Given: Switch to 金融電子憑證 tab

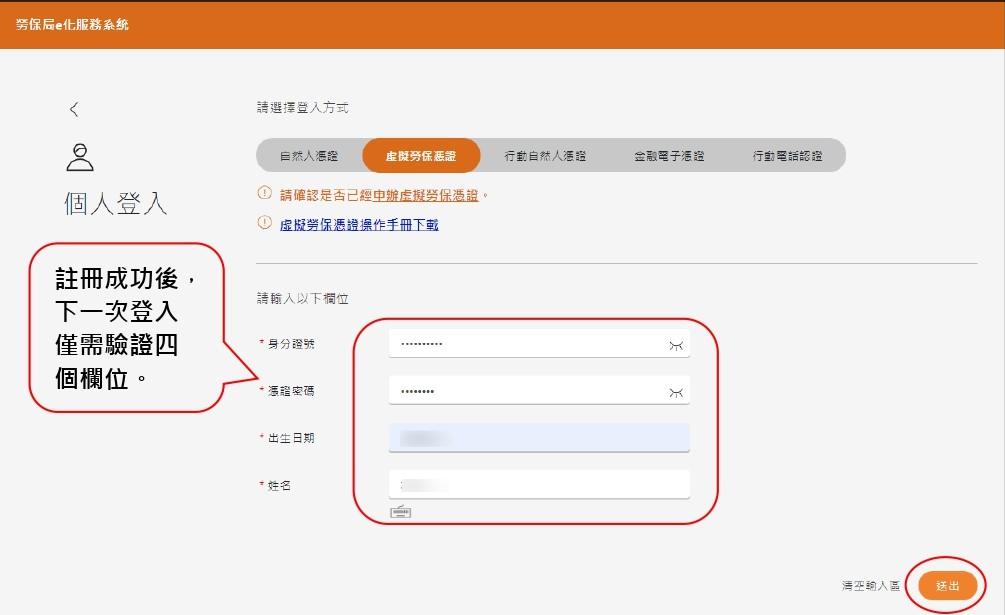Looking at the screenshot, I should coord(669,156).
